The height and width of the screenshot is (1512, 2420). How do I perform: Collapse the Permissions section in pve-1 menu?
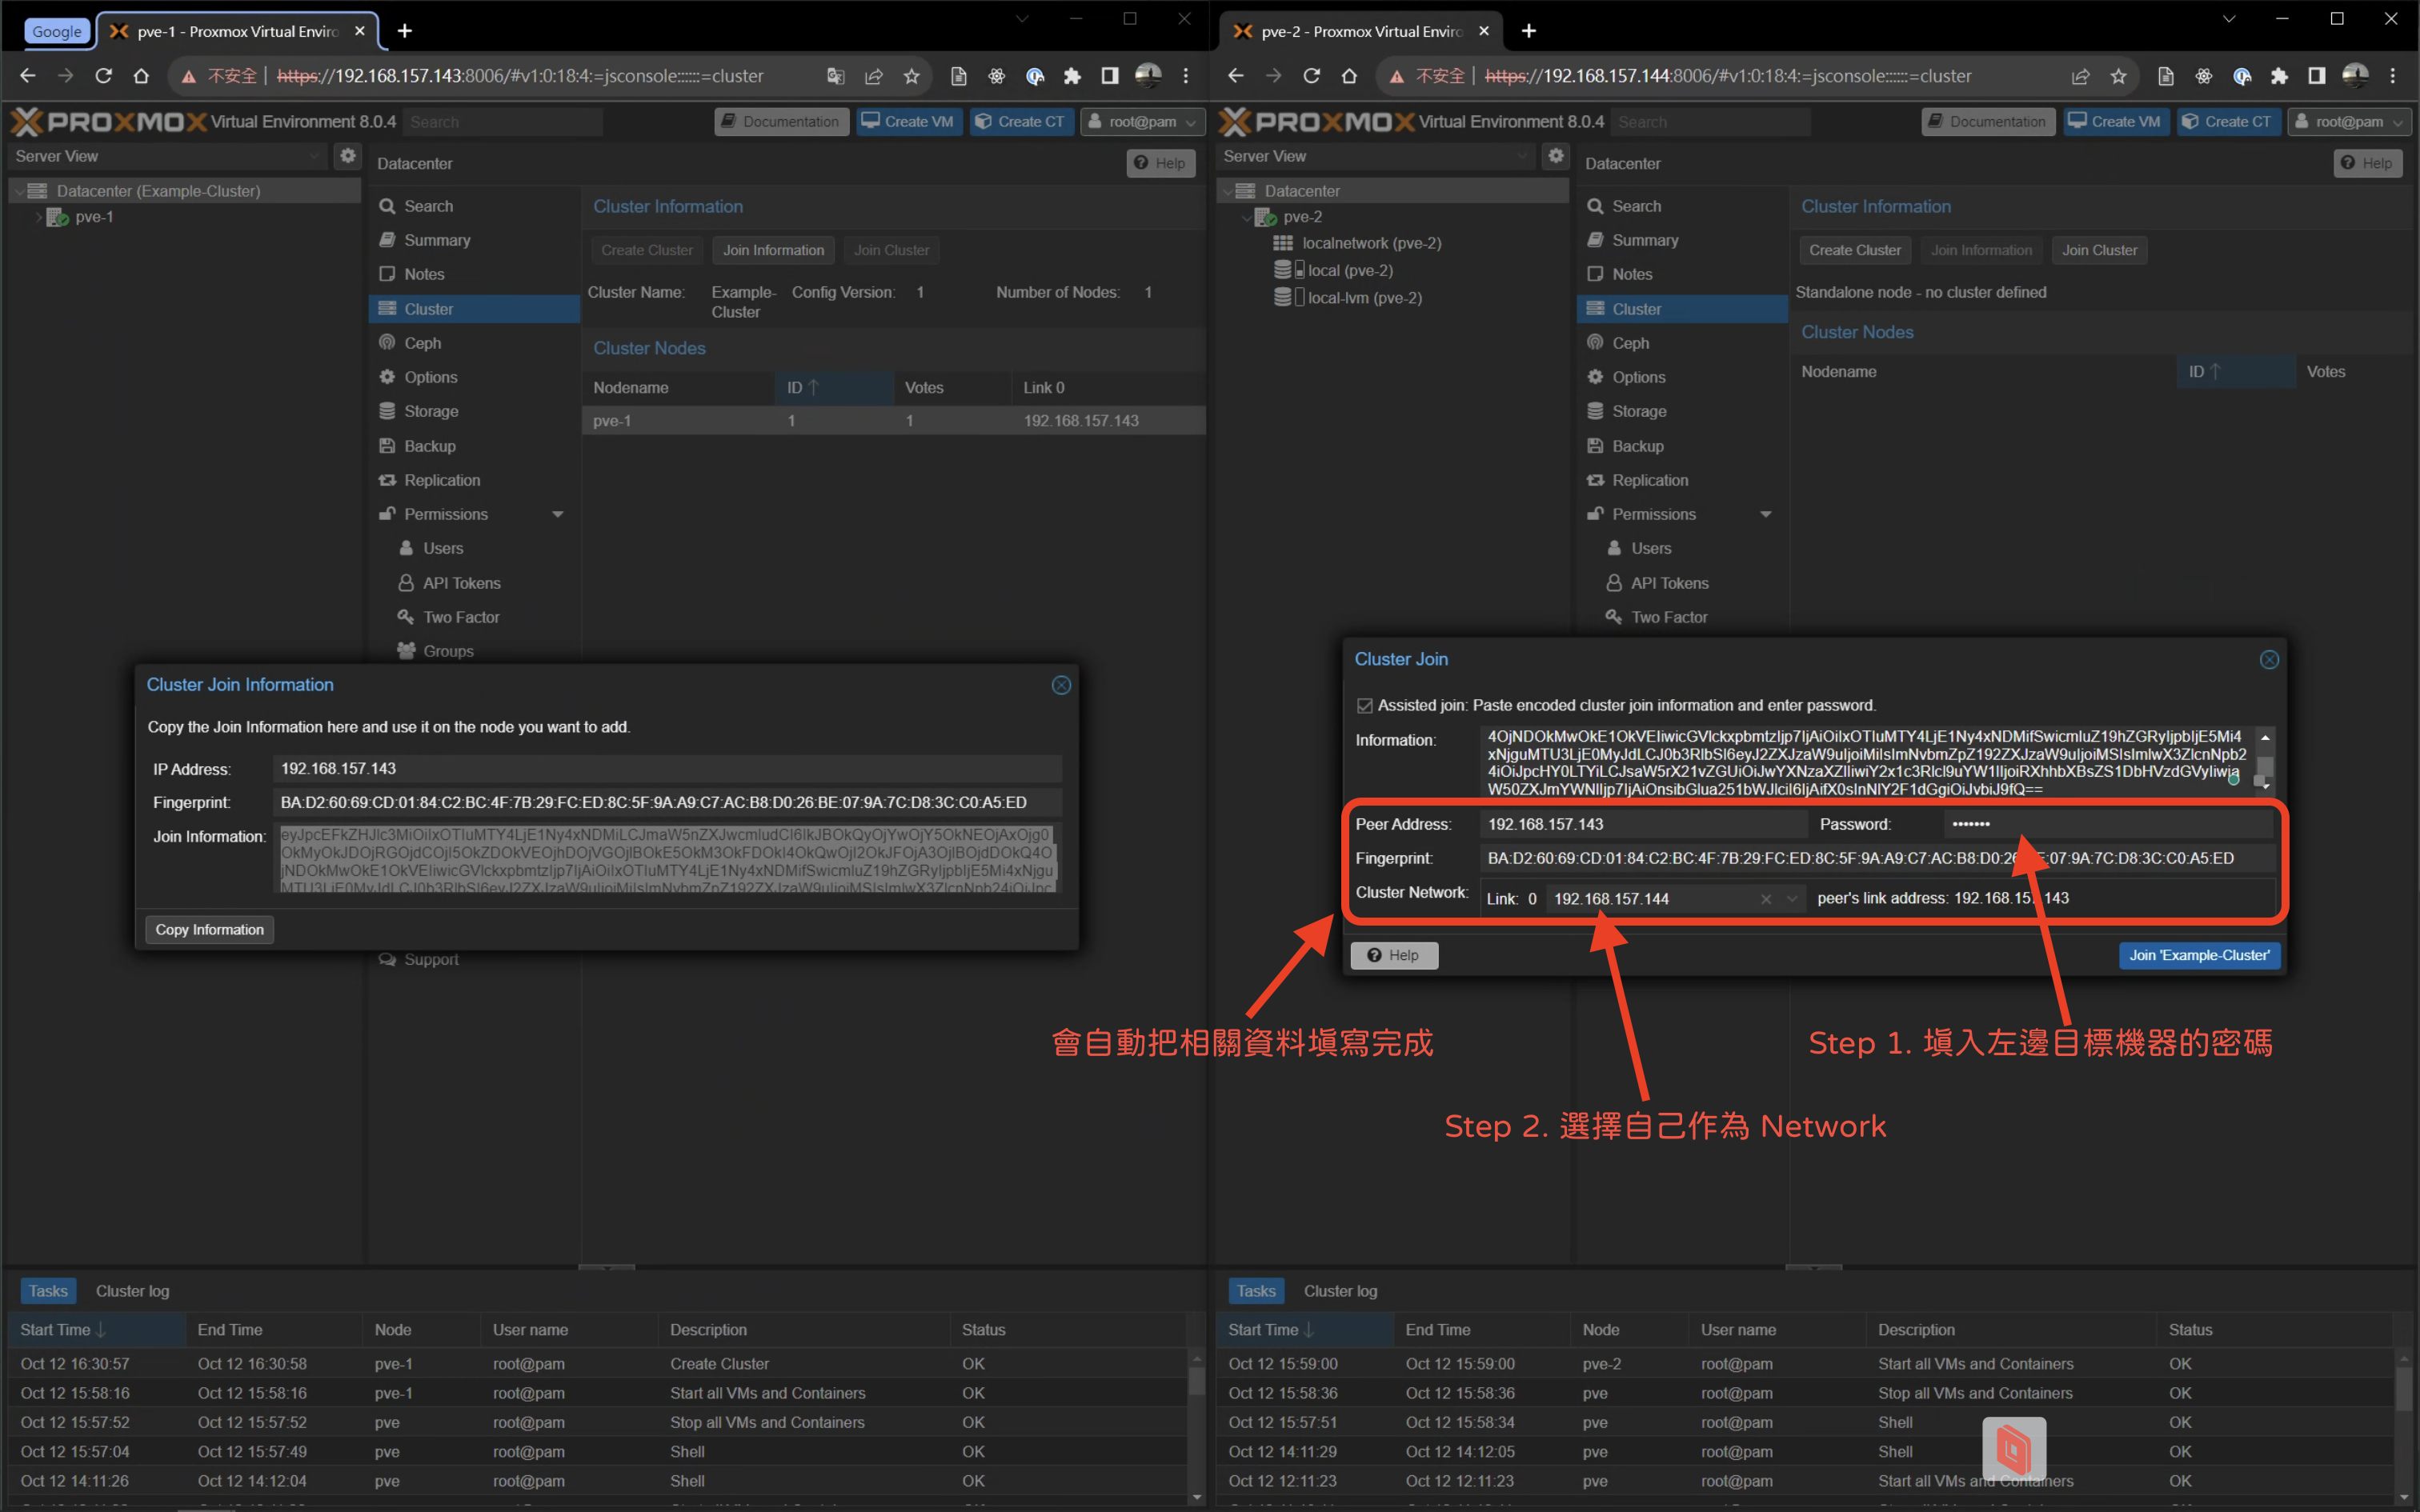[x=558, y=514]
